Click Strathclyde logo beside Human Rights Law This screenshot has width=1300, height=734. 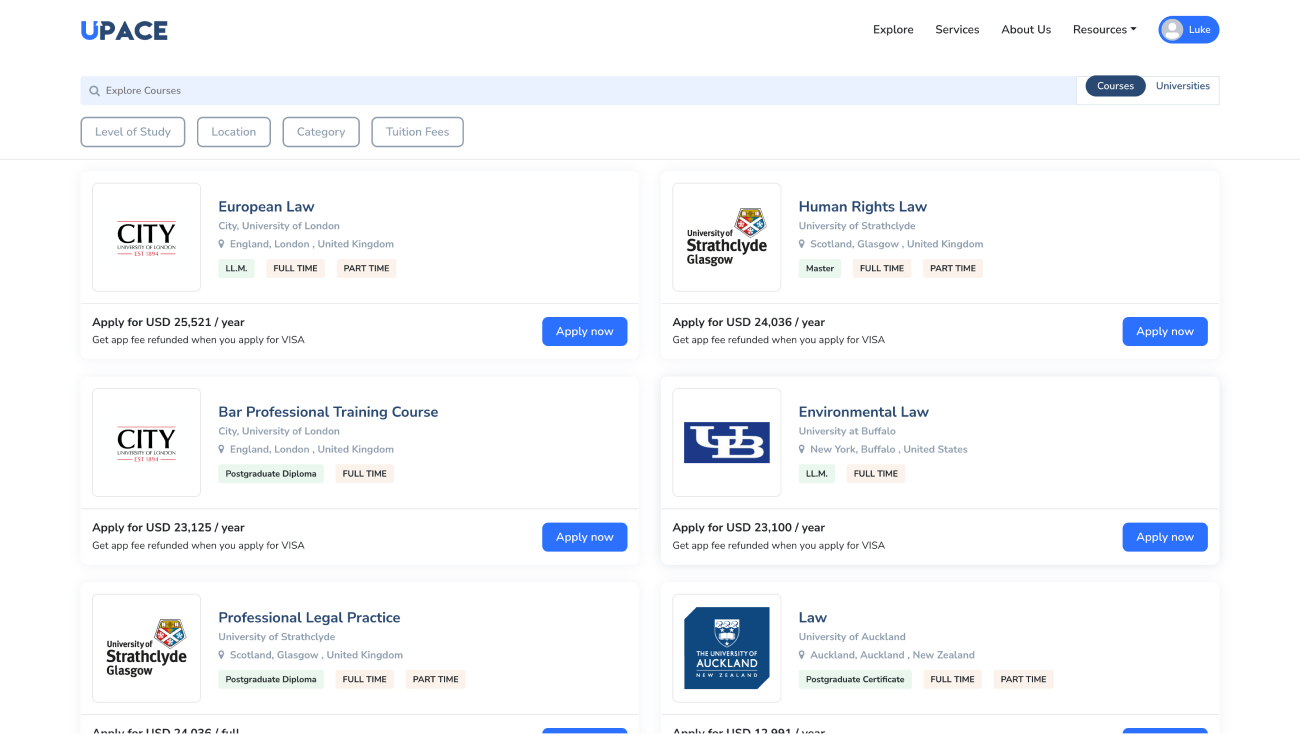point(726,237)
